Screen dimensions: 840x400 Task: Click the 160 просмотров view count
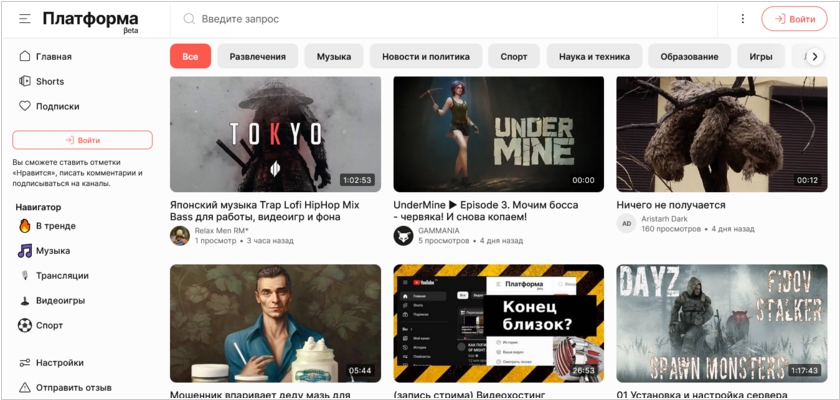pyautogui.click(x=671, y=229)
